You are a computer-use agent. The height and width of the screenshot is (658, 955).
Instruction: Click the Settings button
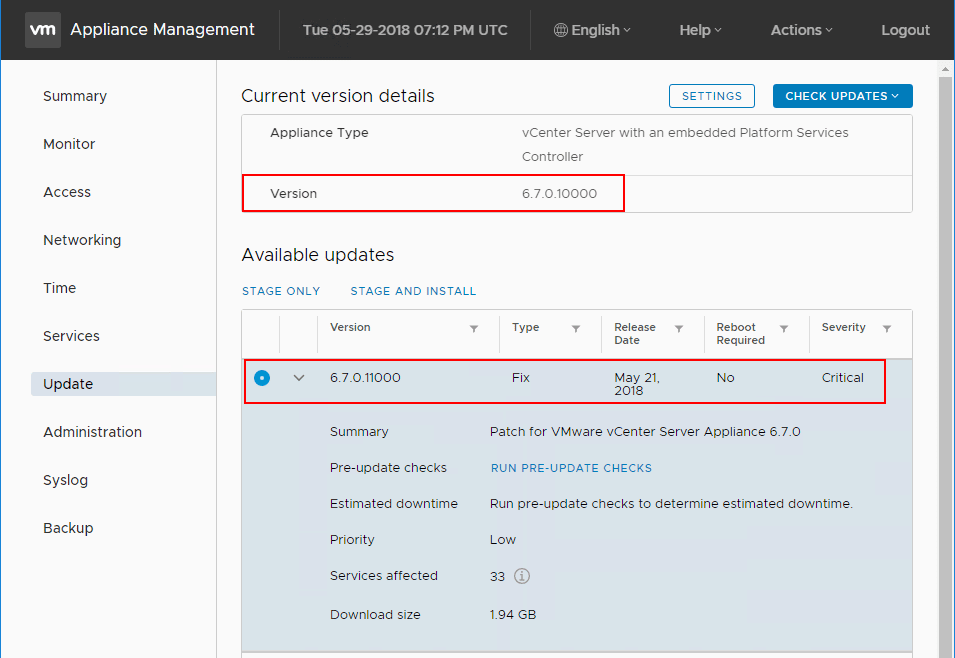coord(712,96)
